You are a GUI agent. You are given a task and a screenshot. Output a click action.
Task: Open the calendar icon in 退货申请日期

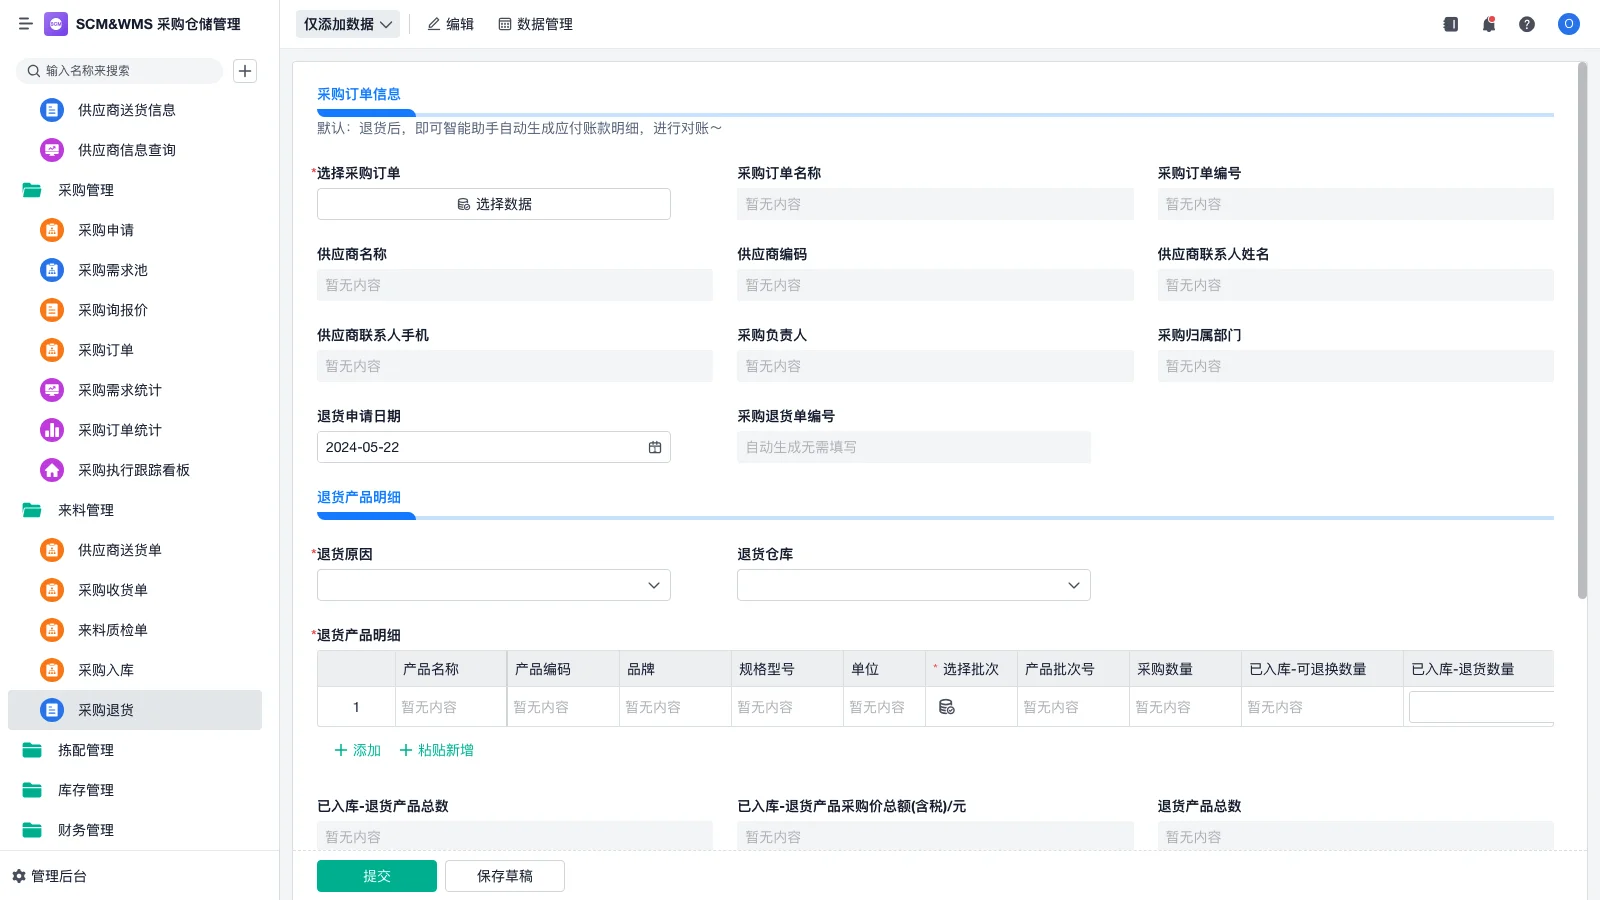pos(655,447)
